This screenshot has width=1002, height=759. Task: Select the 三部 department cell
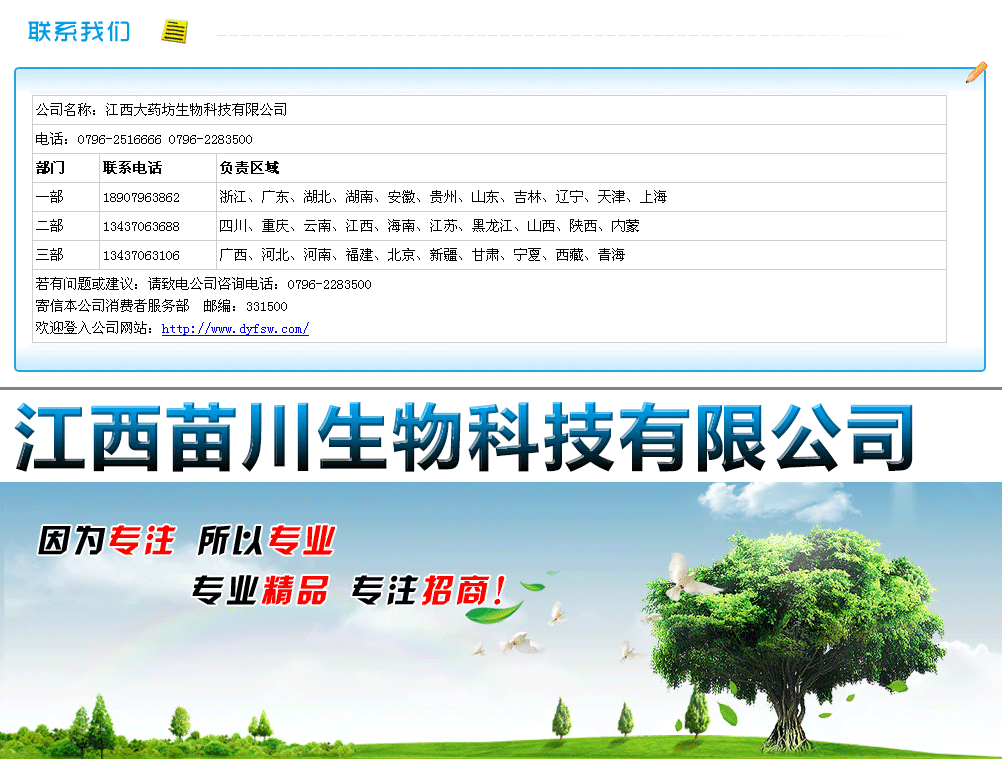66,255
